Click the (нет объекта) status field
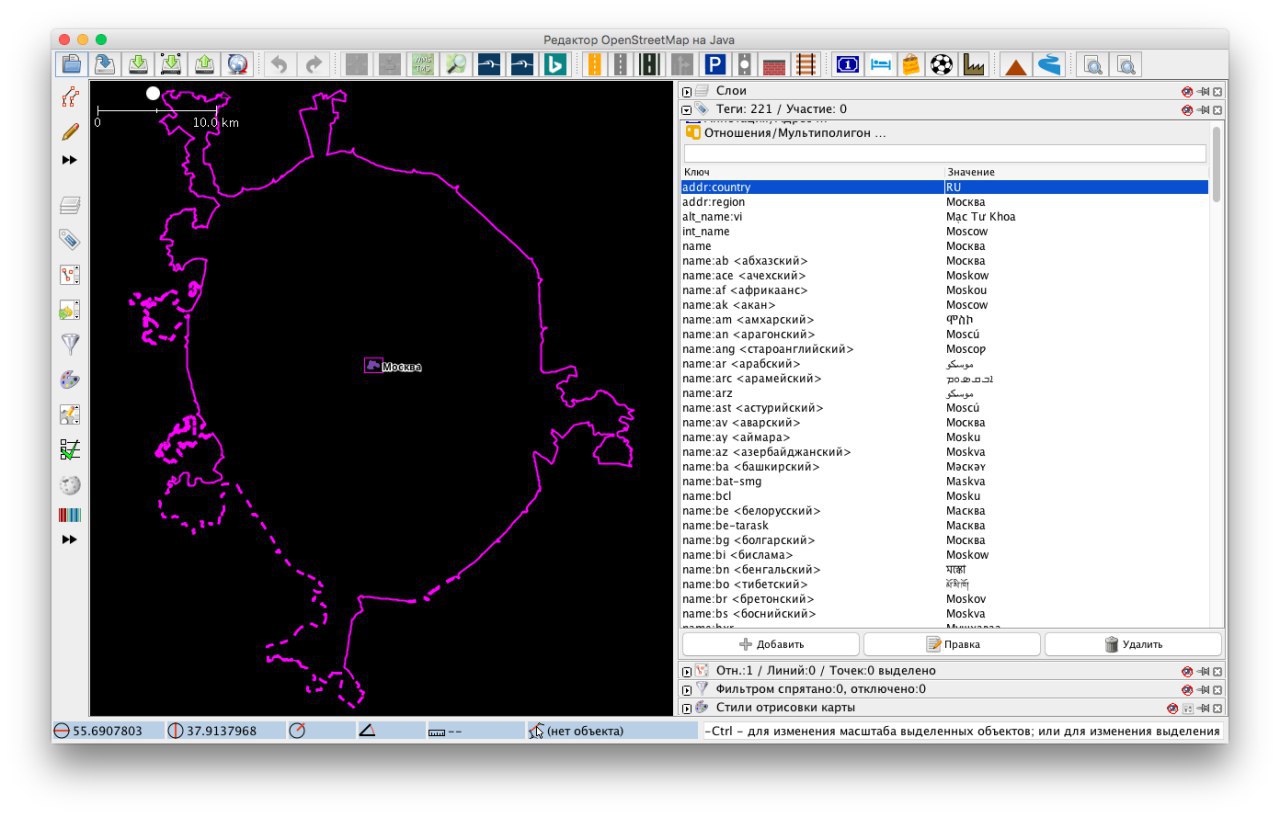1280x817 pixels. (x=610, y=731)
